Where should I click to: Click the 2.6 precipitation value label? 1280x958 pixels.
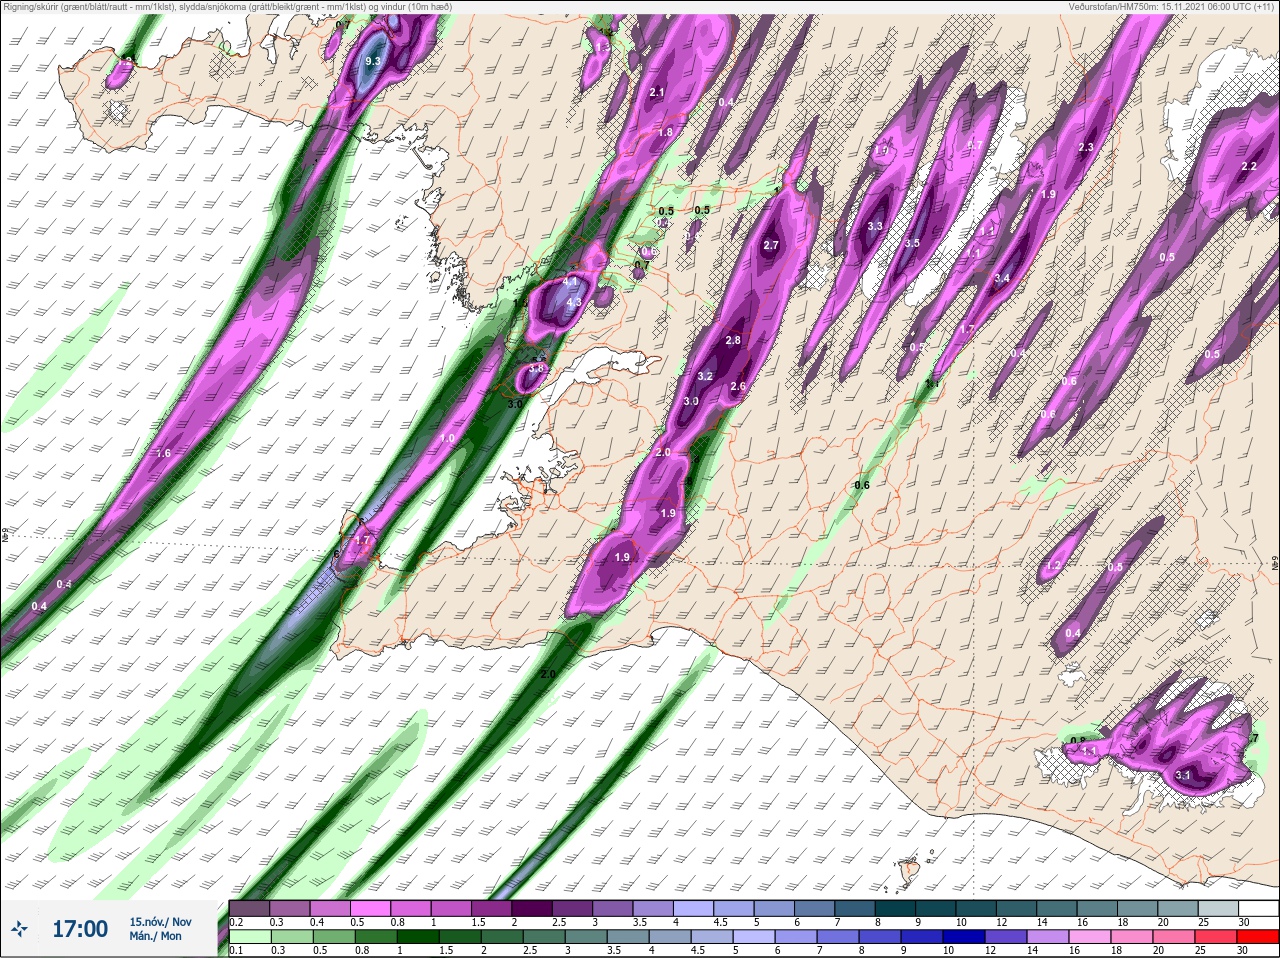[739, 386]
